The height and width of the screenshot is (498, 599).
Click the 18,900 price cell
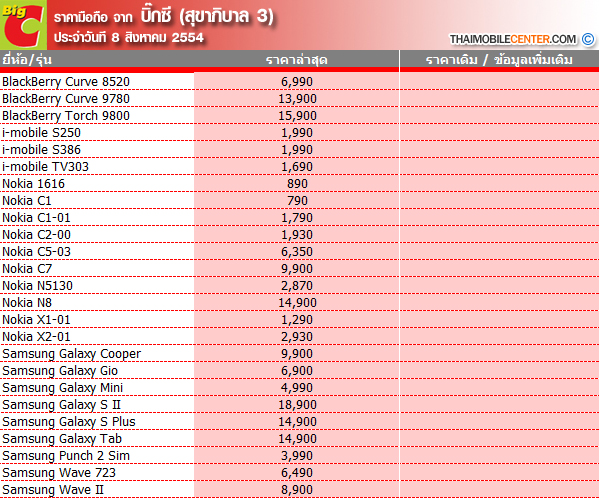click(x=297, y=405)
